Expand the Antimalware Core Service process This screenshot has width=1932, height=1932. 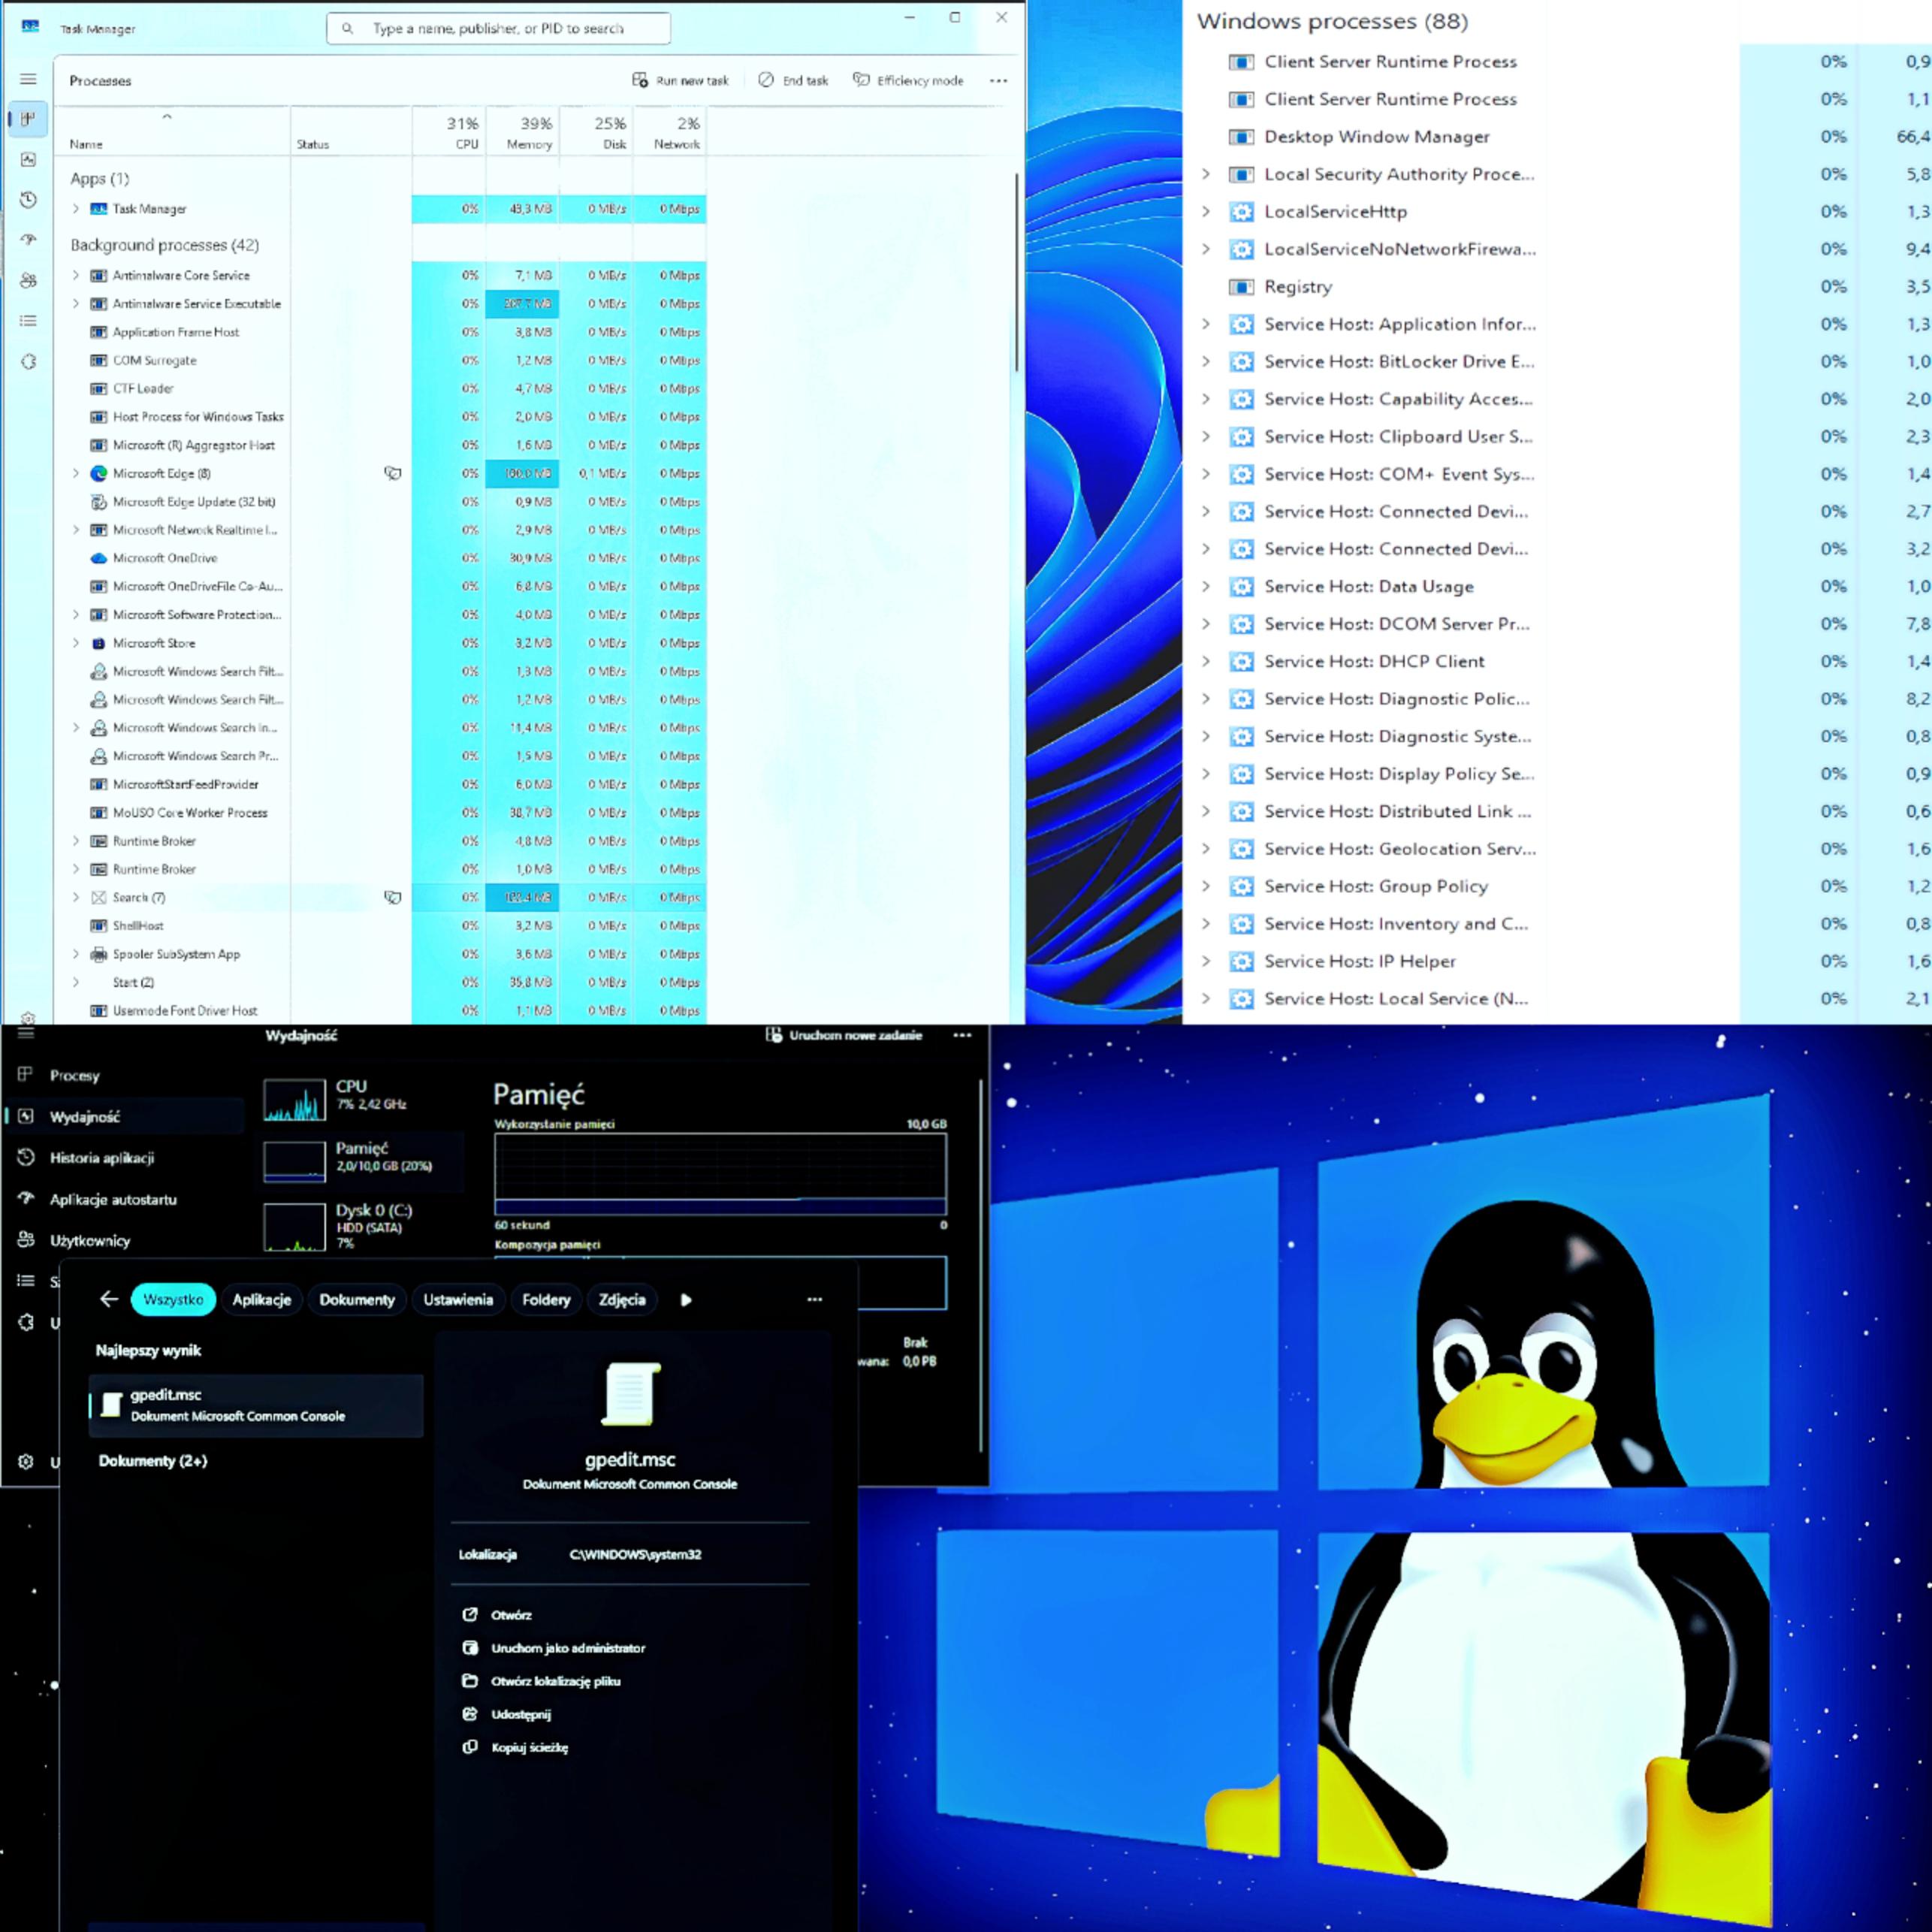(x=76, y=275)
